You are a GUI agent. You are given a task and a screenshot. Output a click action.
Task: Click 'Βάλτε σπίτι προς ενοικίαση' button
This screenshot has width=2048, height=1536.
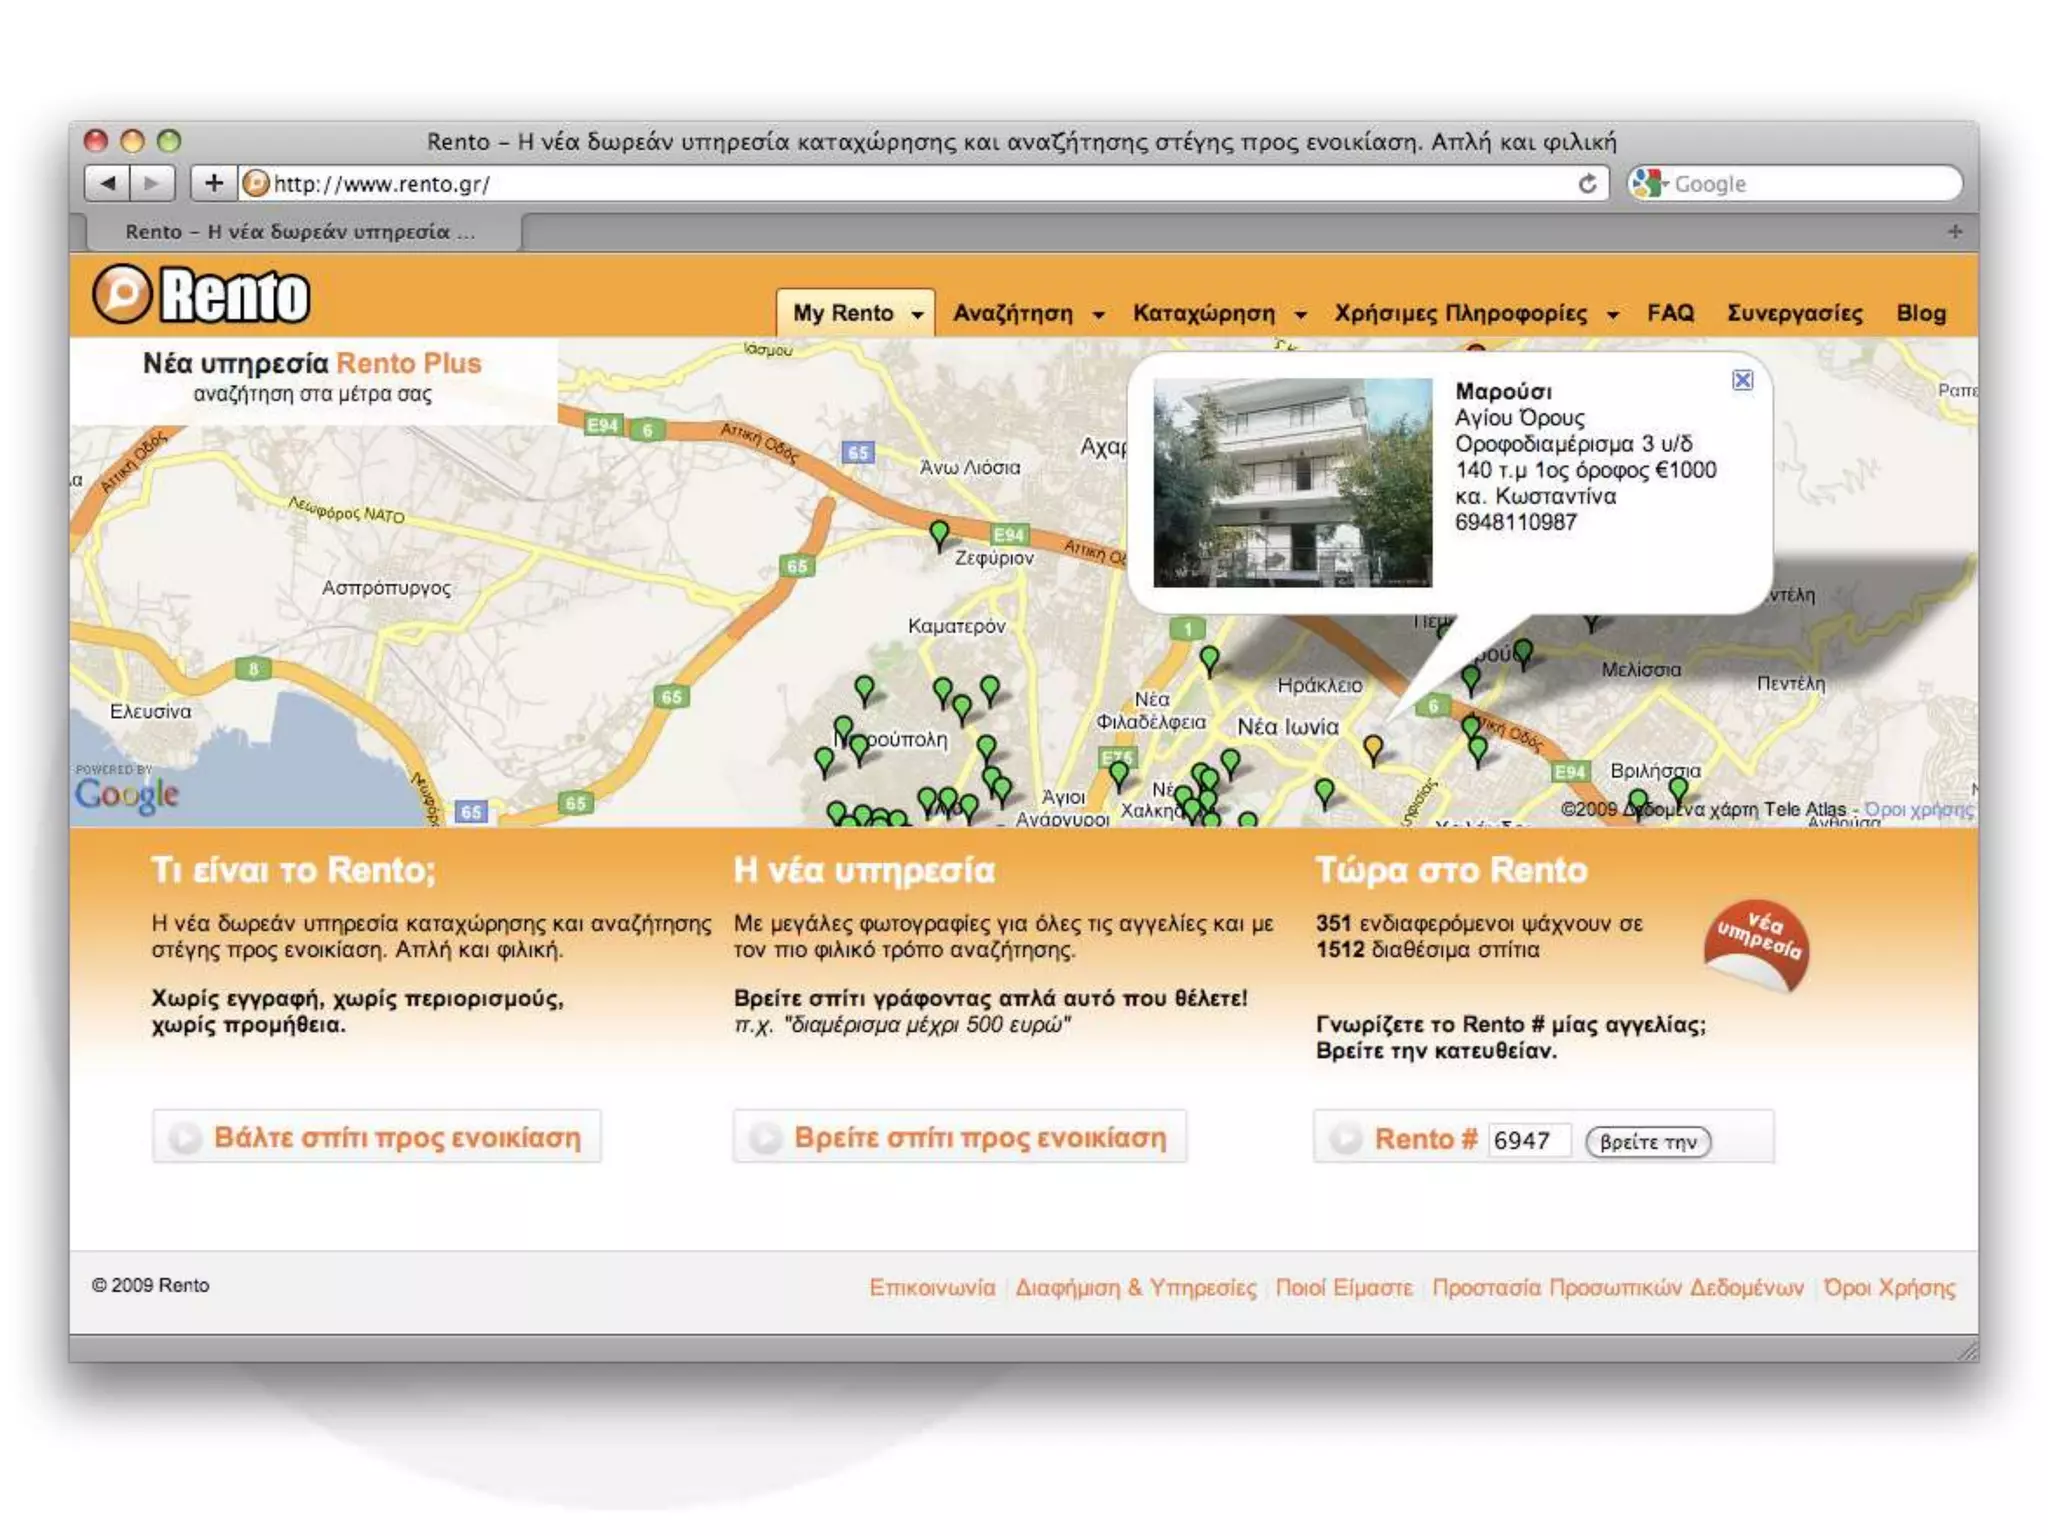(377, 1137)
